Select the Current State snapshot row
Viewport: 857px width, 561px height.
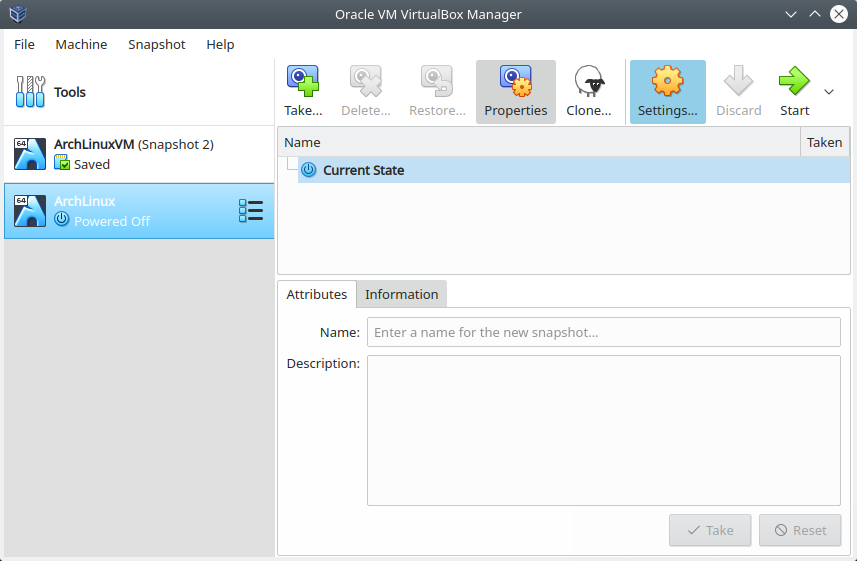click(x=573, y=170)
